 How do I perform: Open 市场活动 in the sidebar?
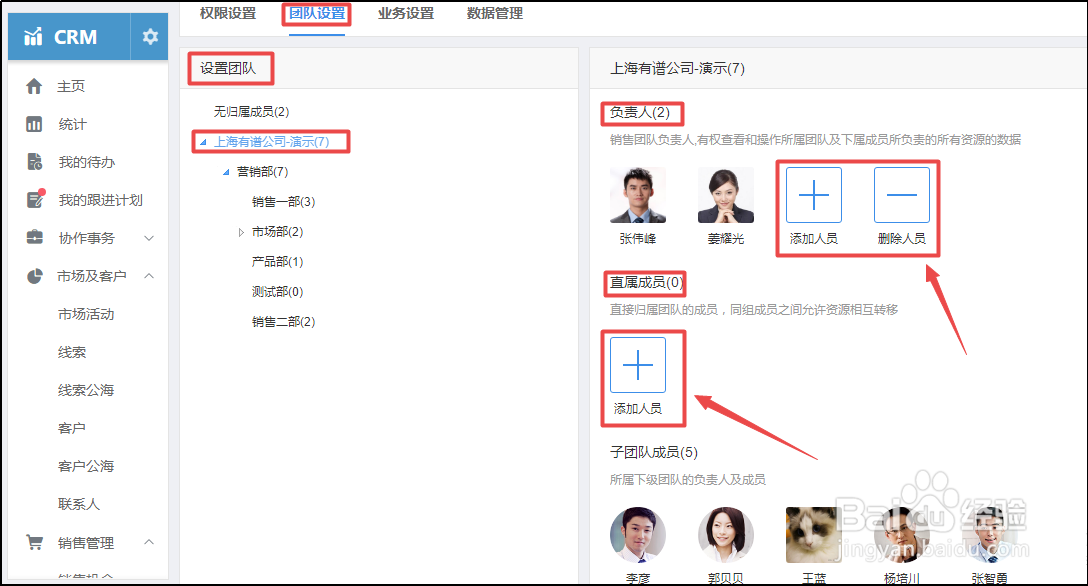86,314
